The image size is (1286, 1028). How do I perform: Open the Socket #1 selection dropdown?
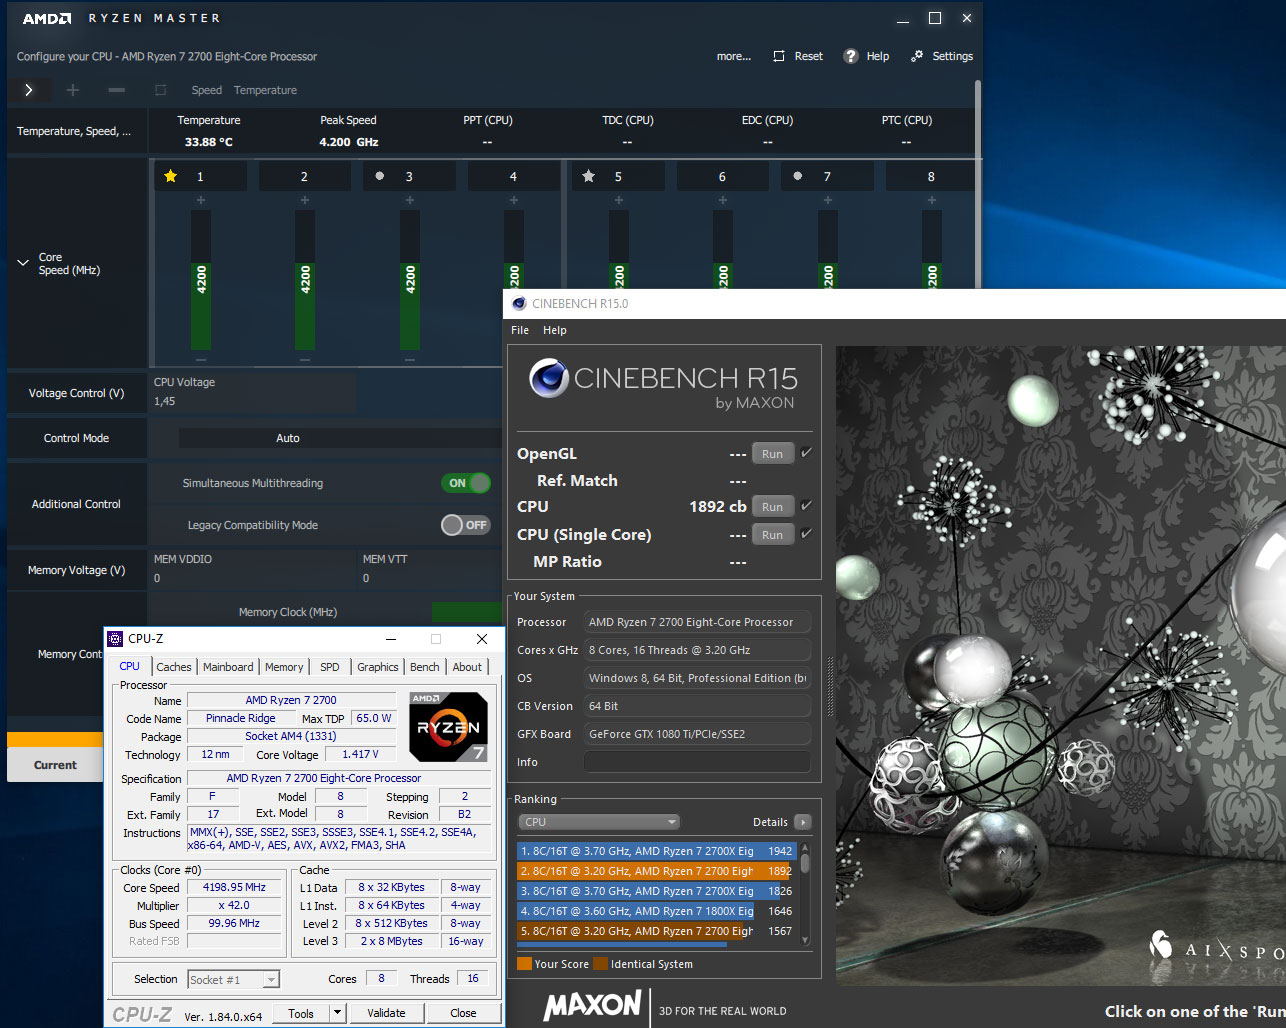tap(234, 980)
